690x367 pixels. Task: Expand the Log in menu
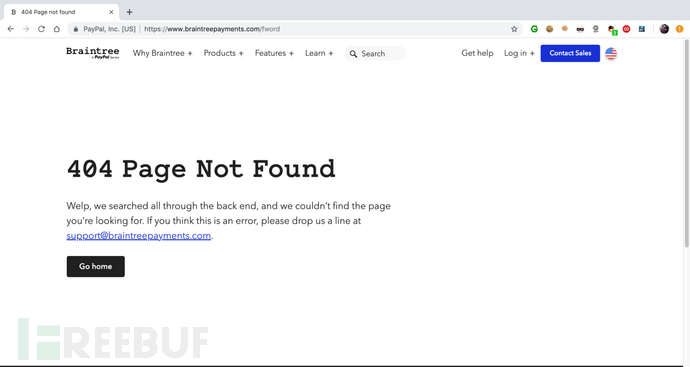pos(519,53)
